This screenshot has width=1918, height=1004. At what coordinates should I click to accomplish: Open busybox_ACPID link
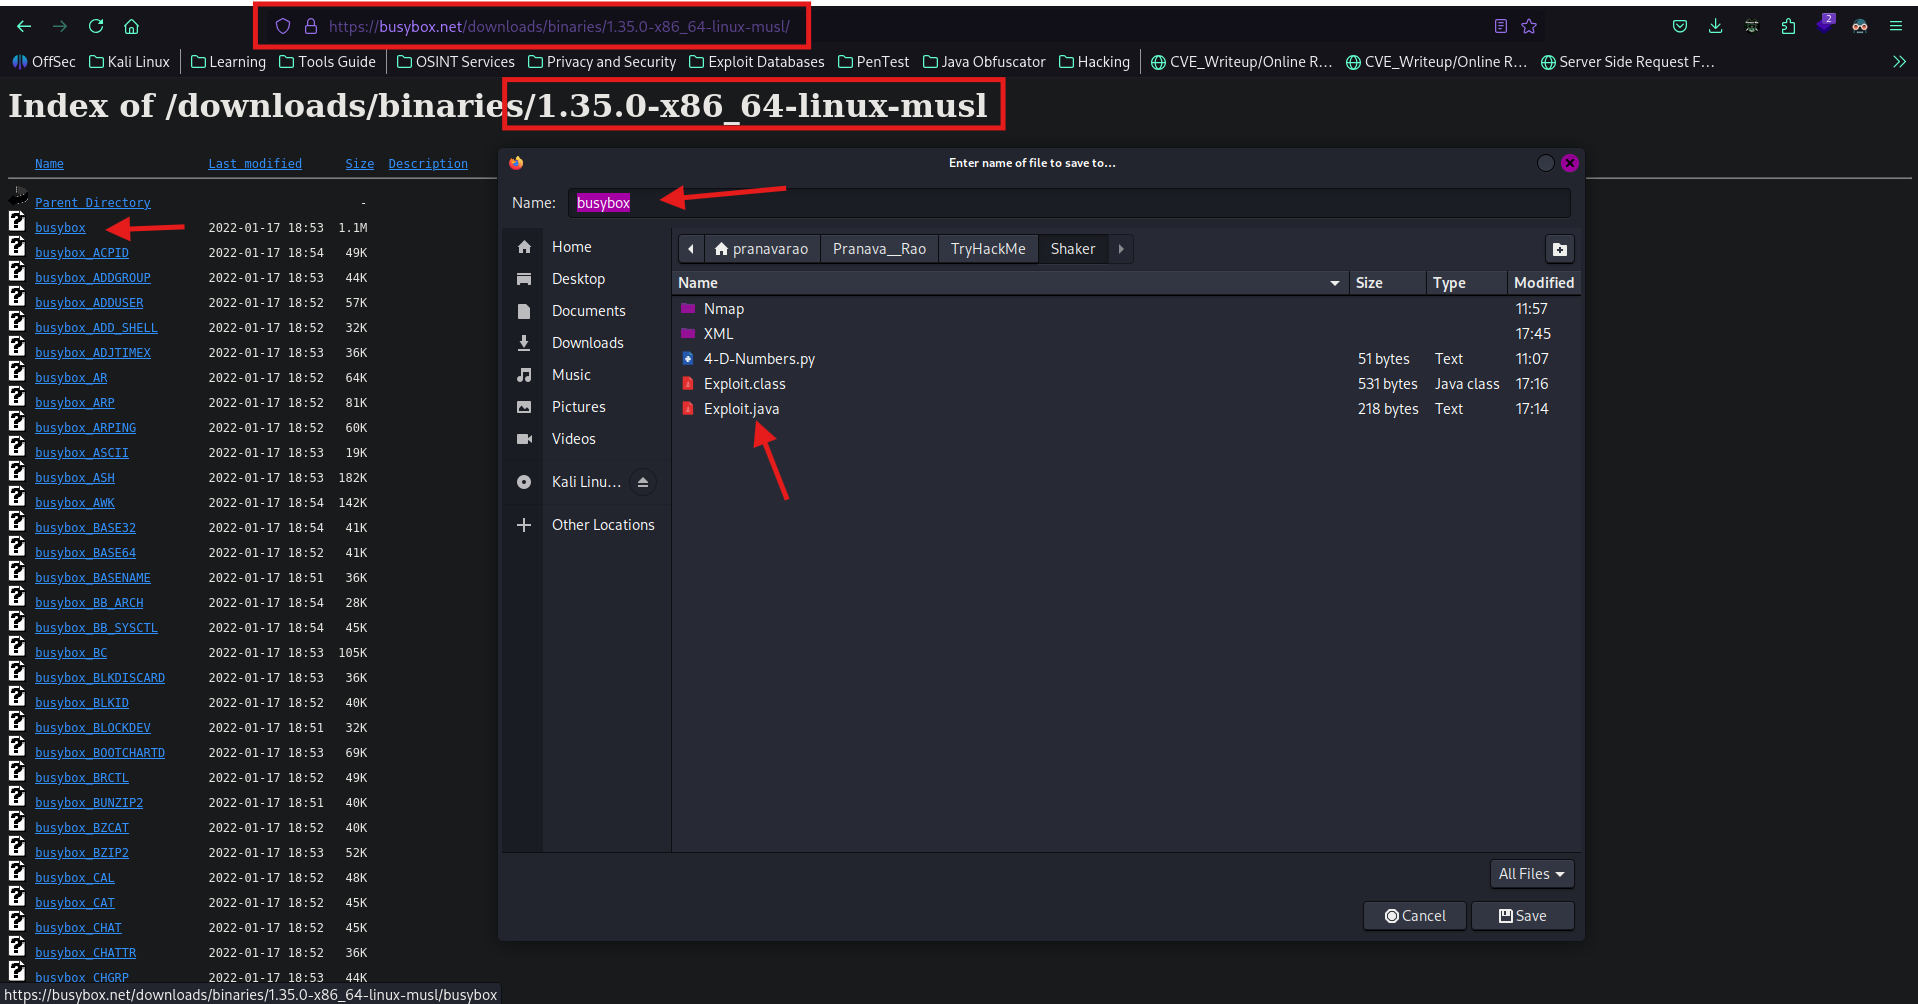click(82, 253)
